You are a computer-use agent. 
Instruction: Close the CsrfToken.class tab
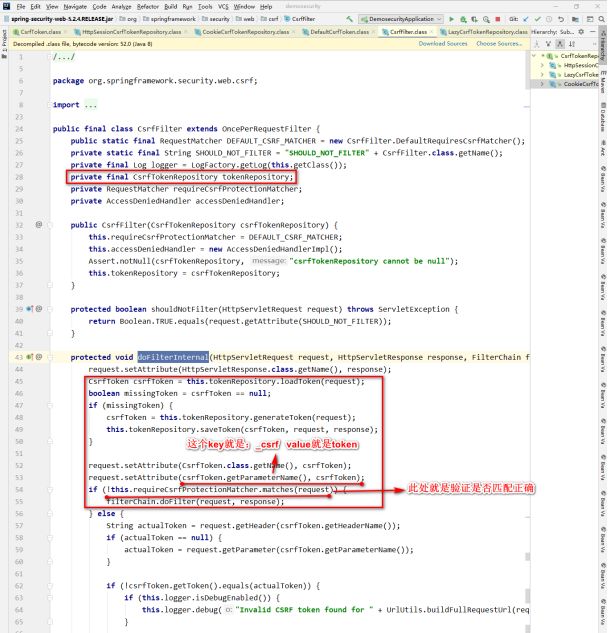[65, 31]
